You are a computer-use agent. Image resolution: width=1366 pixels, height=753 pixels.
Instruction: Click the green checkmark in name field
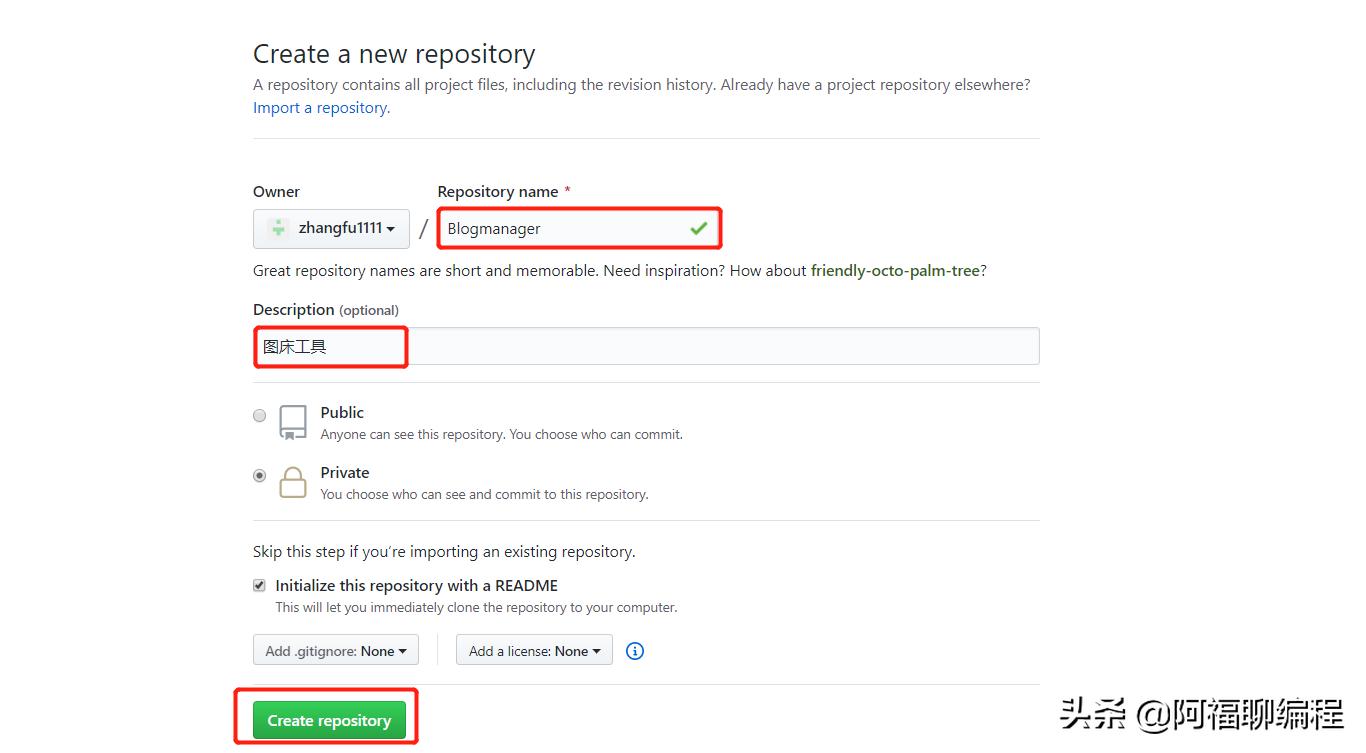[x=698, y=228]
